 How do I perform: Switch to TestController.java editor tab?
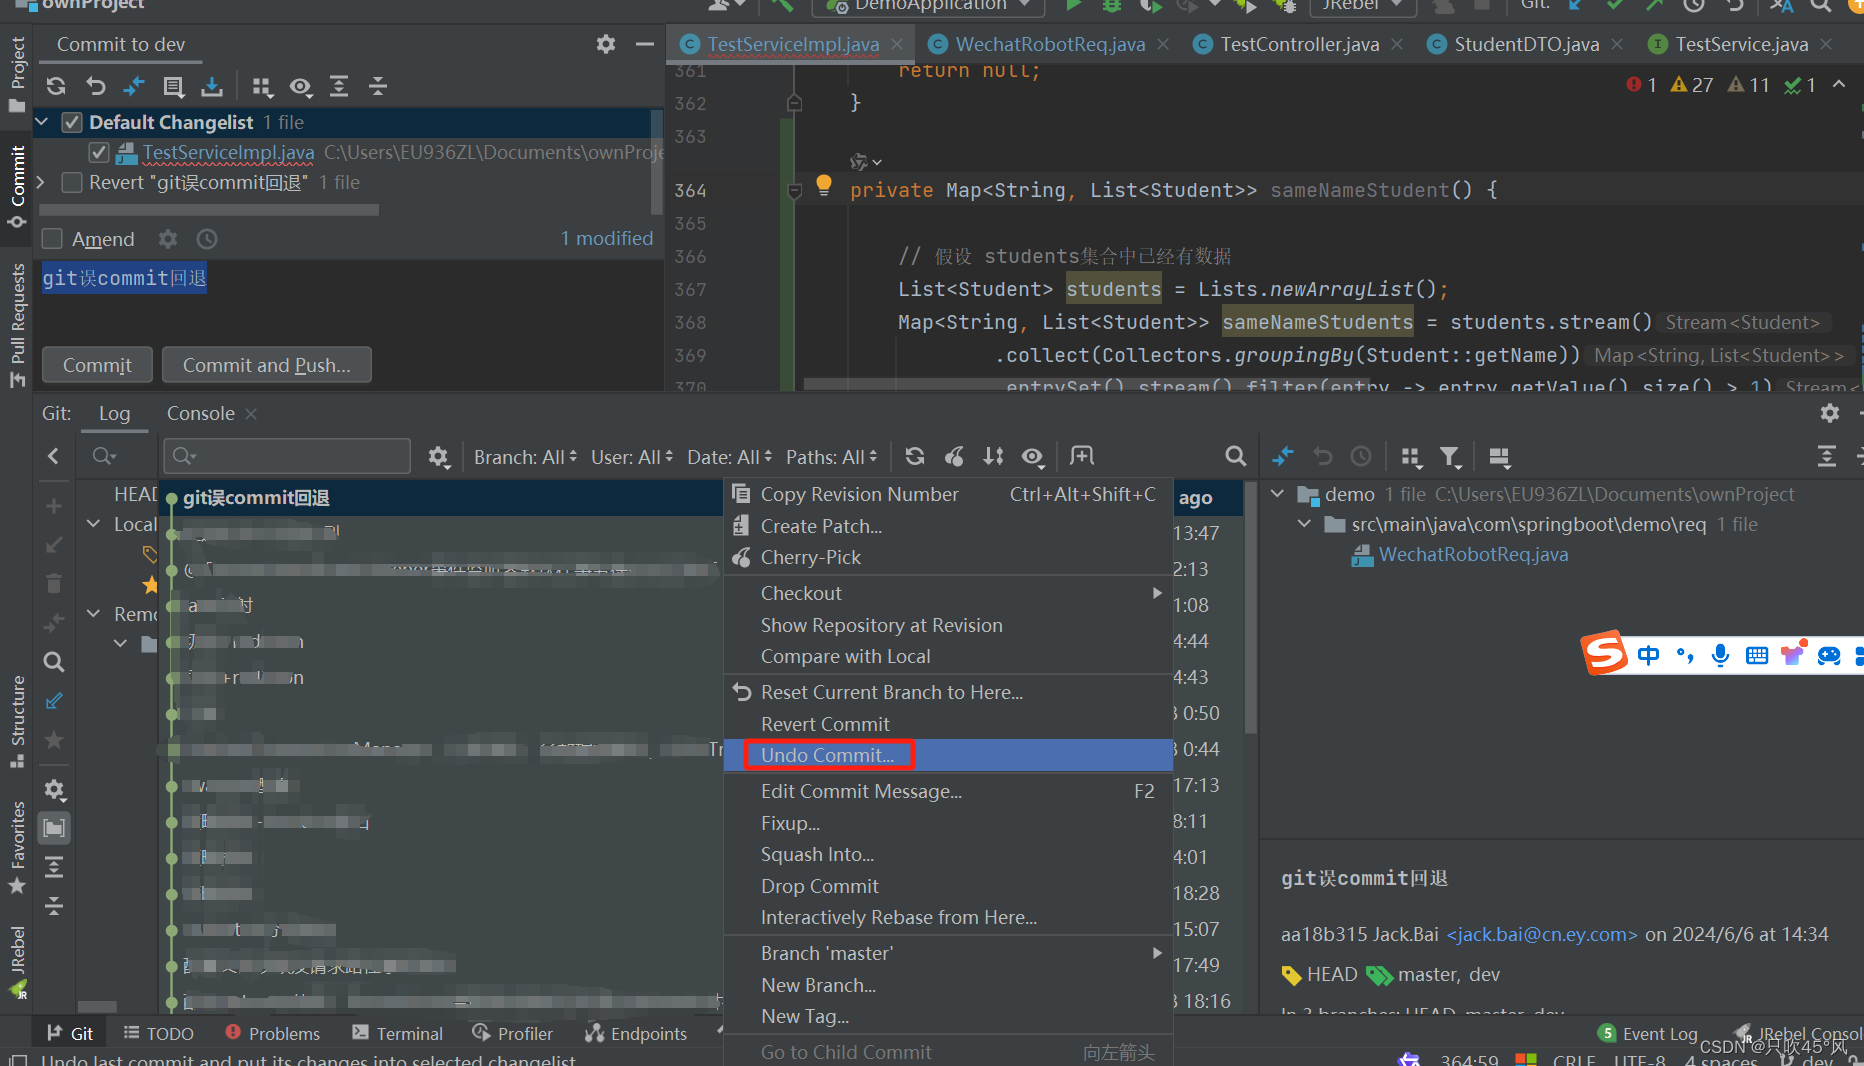1299,44
